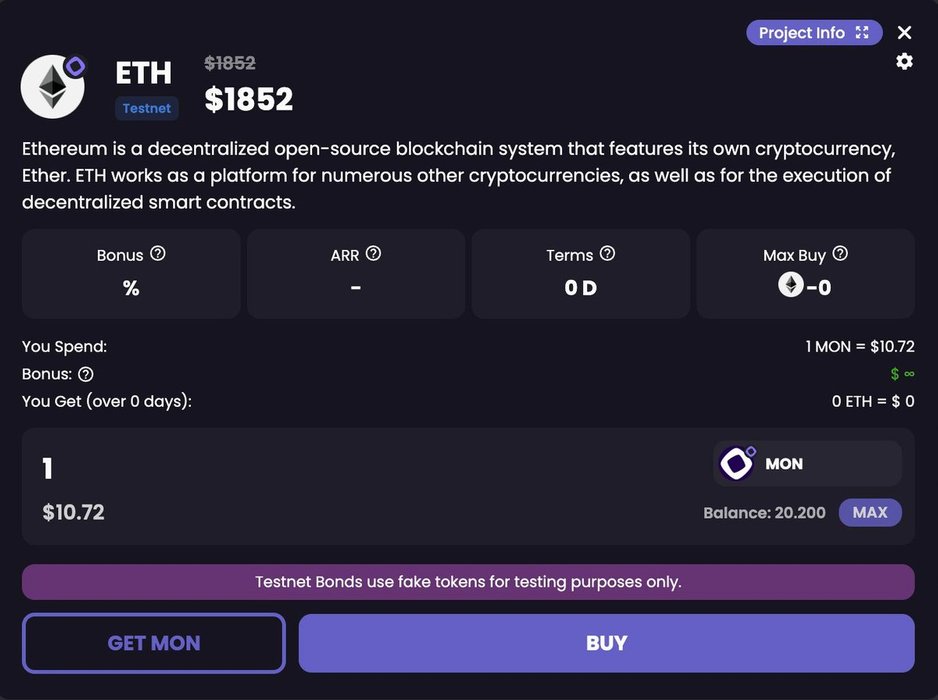Click the $1852 ETH price
Screen dimensions: 938x700
point(249,99)
